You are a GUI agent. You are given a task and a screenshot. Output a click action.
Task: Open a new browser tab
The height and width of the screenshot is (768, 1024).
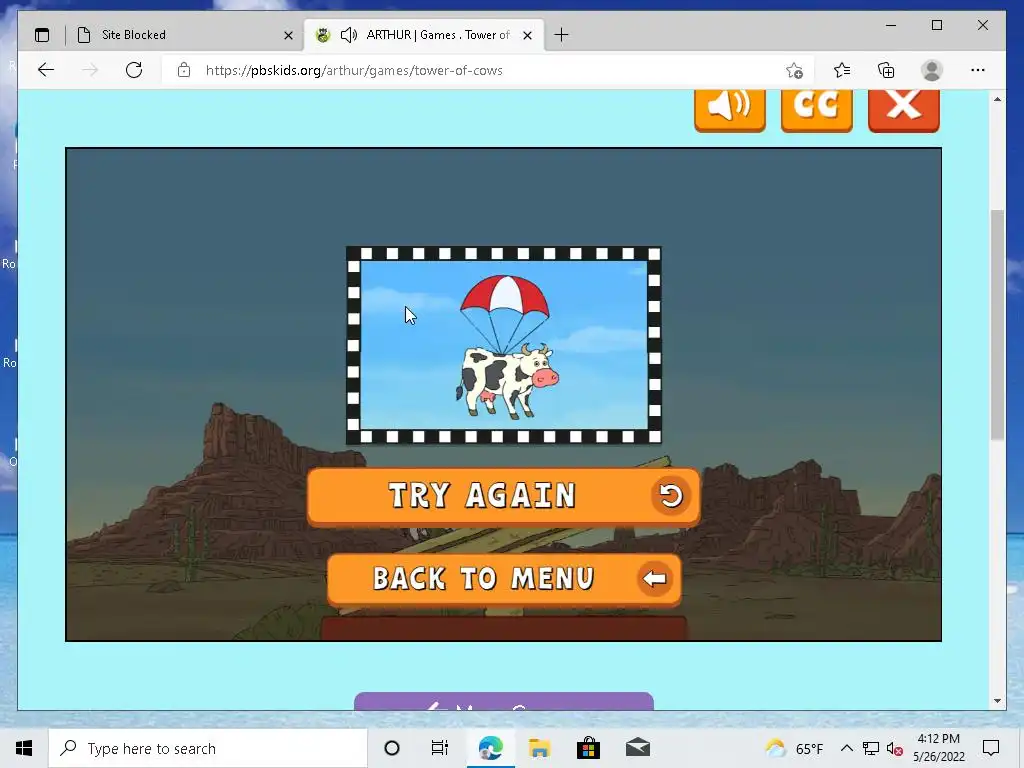pyautogui.click(x=561, y=35)
